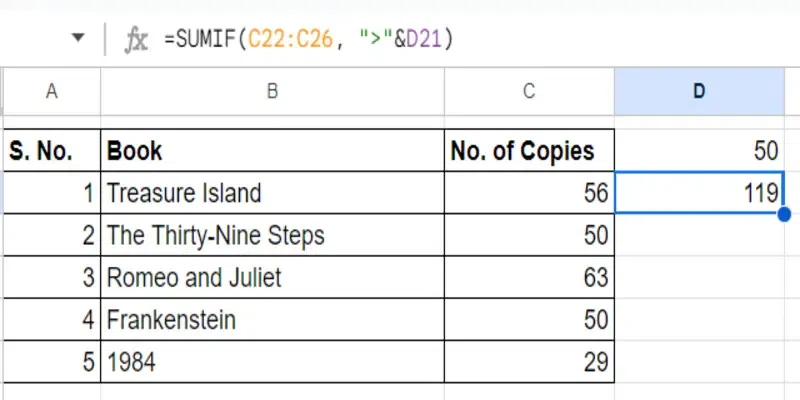Select the 1984 book cell
The height and width of the screenshot is (400, 800).
[x=271, y=362]
